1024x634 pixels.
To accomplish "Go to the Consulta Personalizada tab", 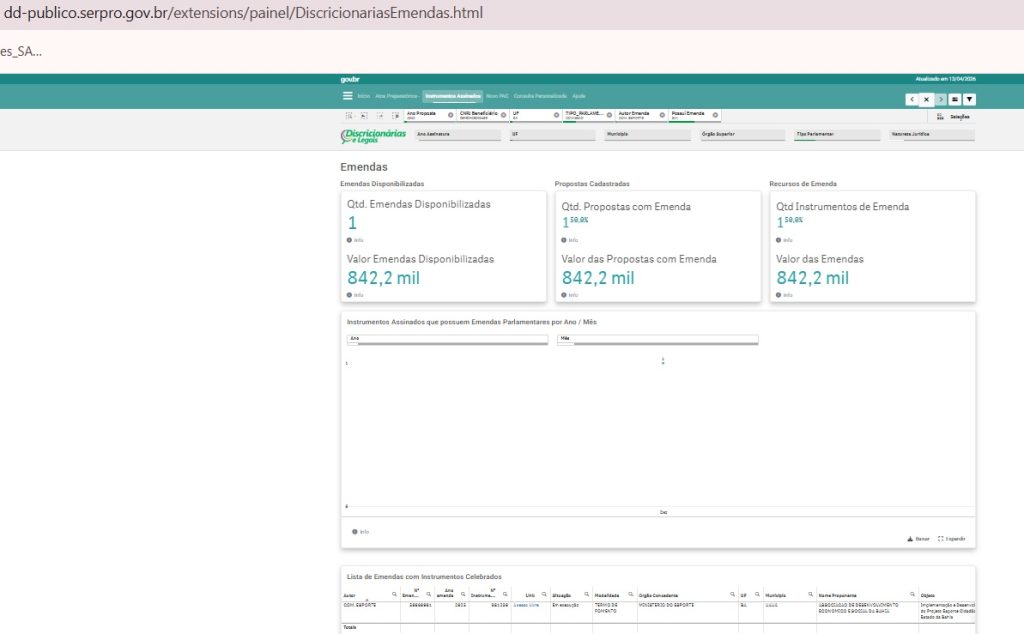I will 539,96.
